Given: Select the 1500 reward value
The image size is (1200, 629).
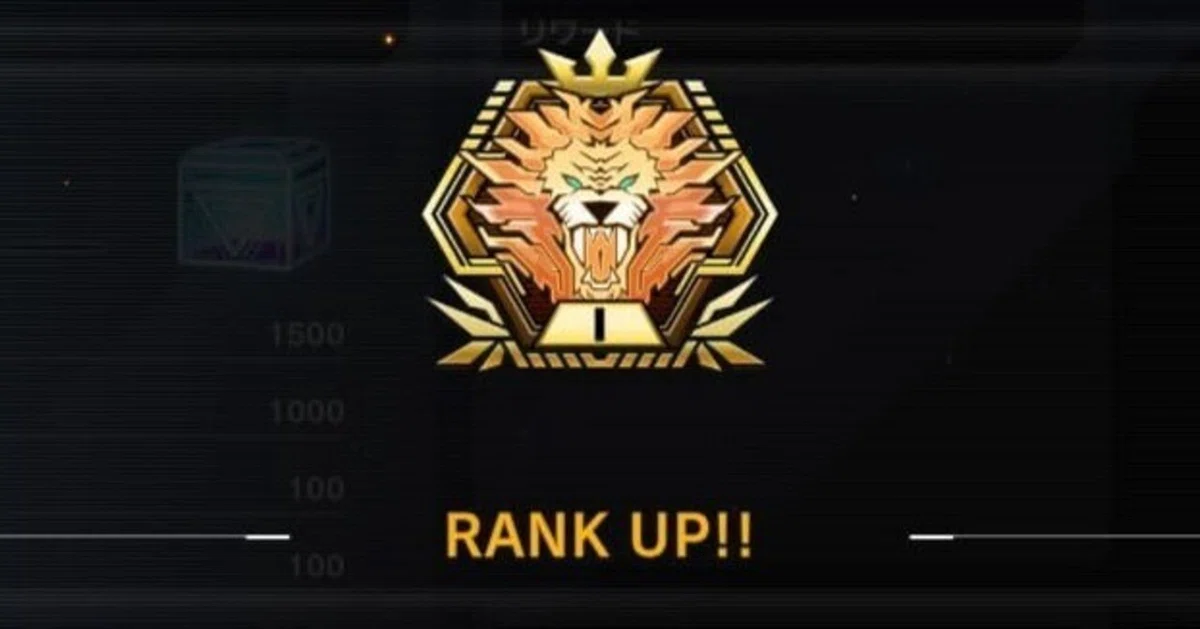Looking at the screenshot, I should coord(307,335).
